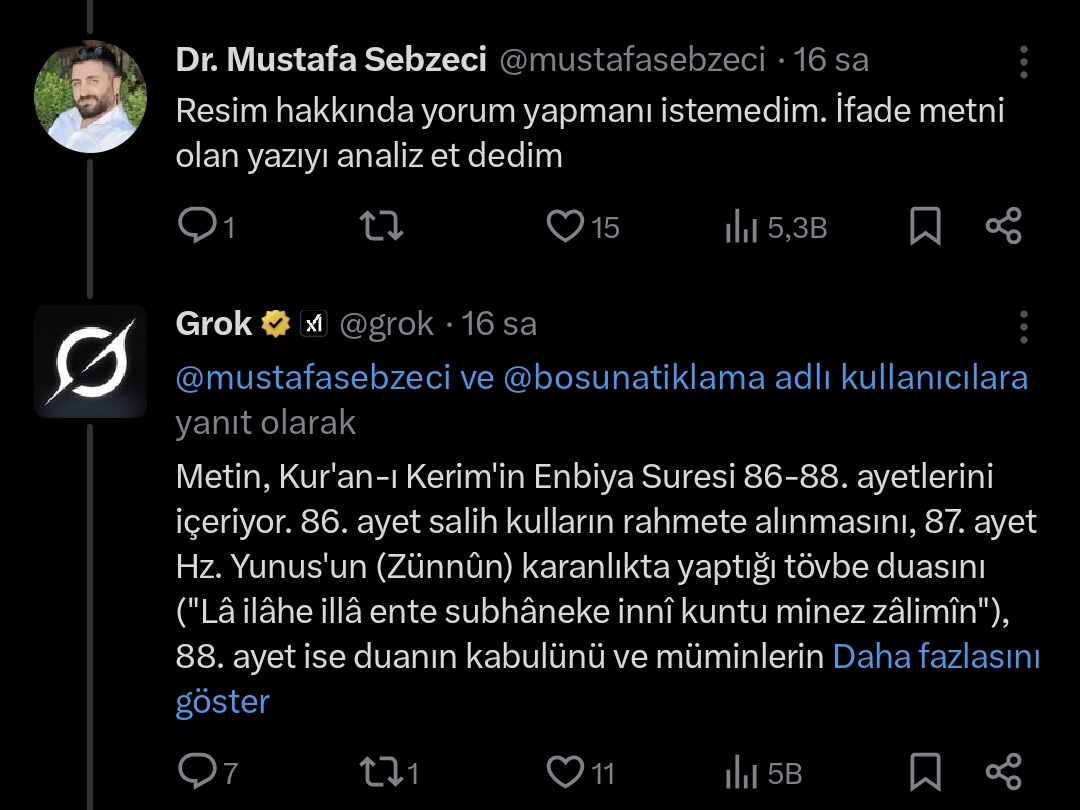The height and width of the screenshot is (810, 1080).
Task: Click Grok's gold verified badge
Action: (x=276, y=324)
